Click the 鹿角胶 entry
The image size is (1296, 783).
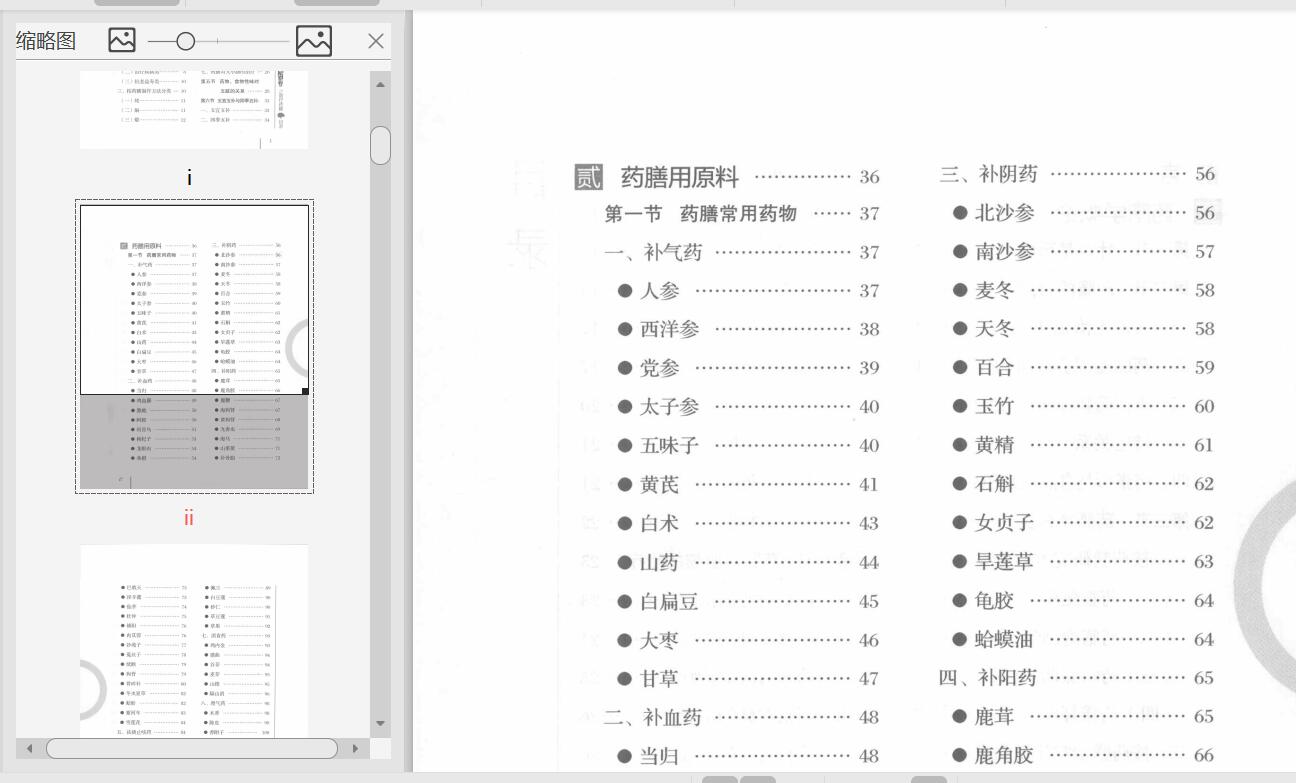(x=1084, y=755)
